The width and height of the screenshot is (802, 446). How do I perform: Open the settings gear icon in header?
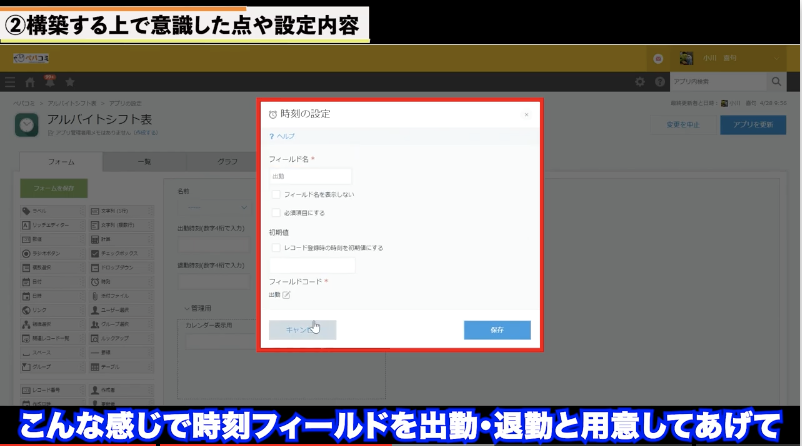(x=641, y=81)
